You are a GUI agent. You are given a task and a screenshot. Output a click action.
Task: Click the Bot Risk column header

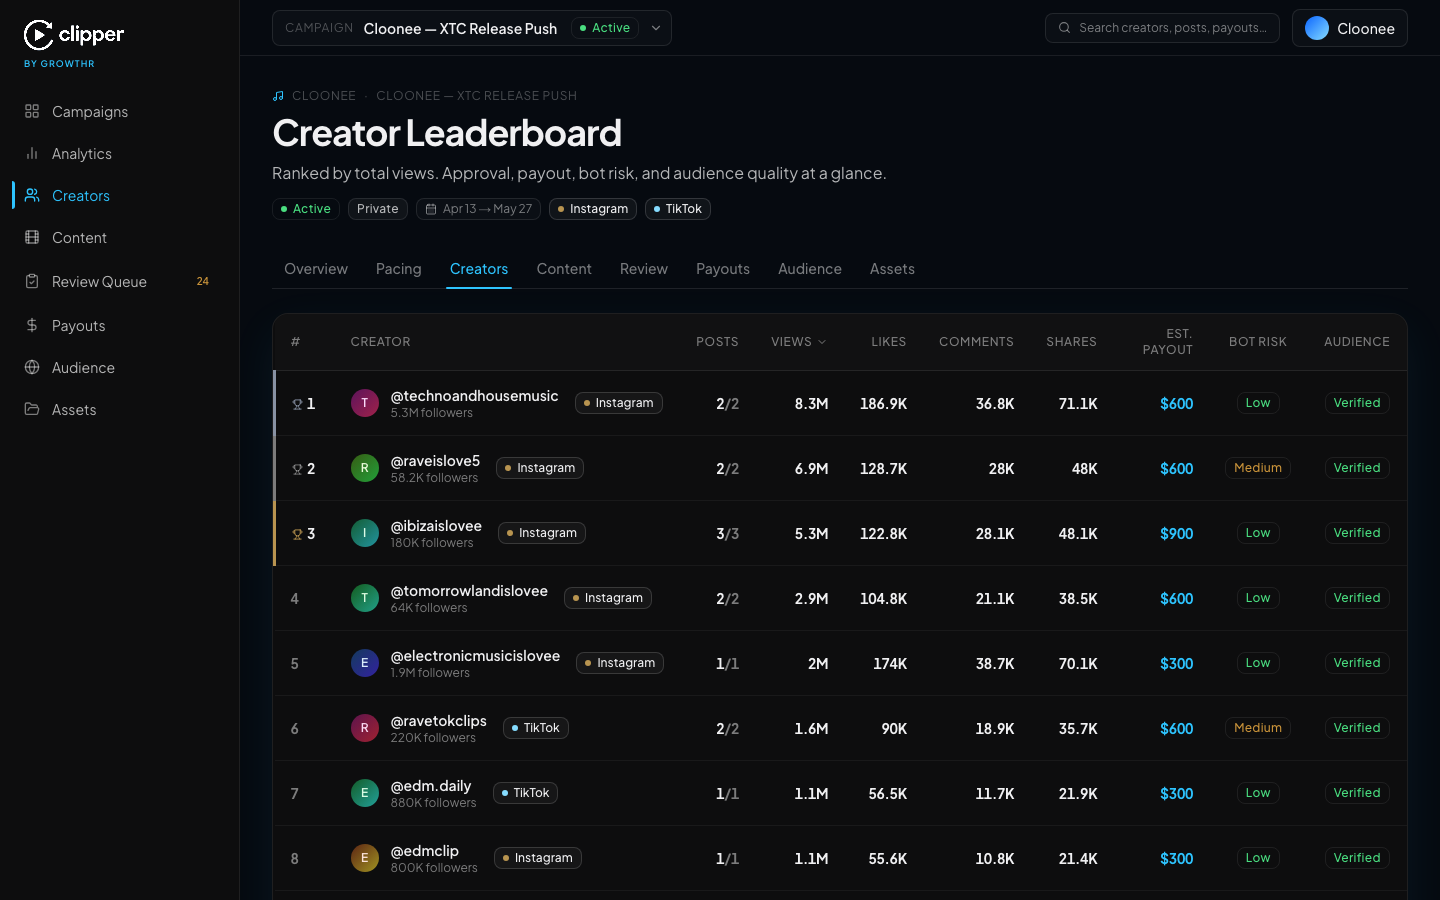pyautogui.click(x=1258, y=342)
